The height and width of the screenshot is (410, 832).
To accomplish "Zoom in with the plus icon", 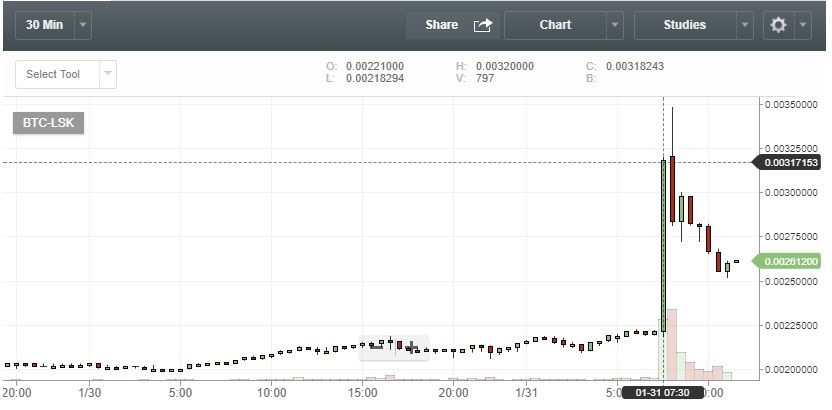I will [411, 347].
